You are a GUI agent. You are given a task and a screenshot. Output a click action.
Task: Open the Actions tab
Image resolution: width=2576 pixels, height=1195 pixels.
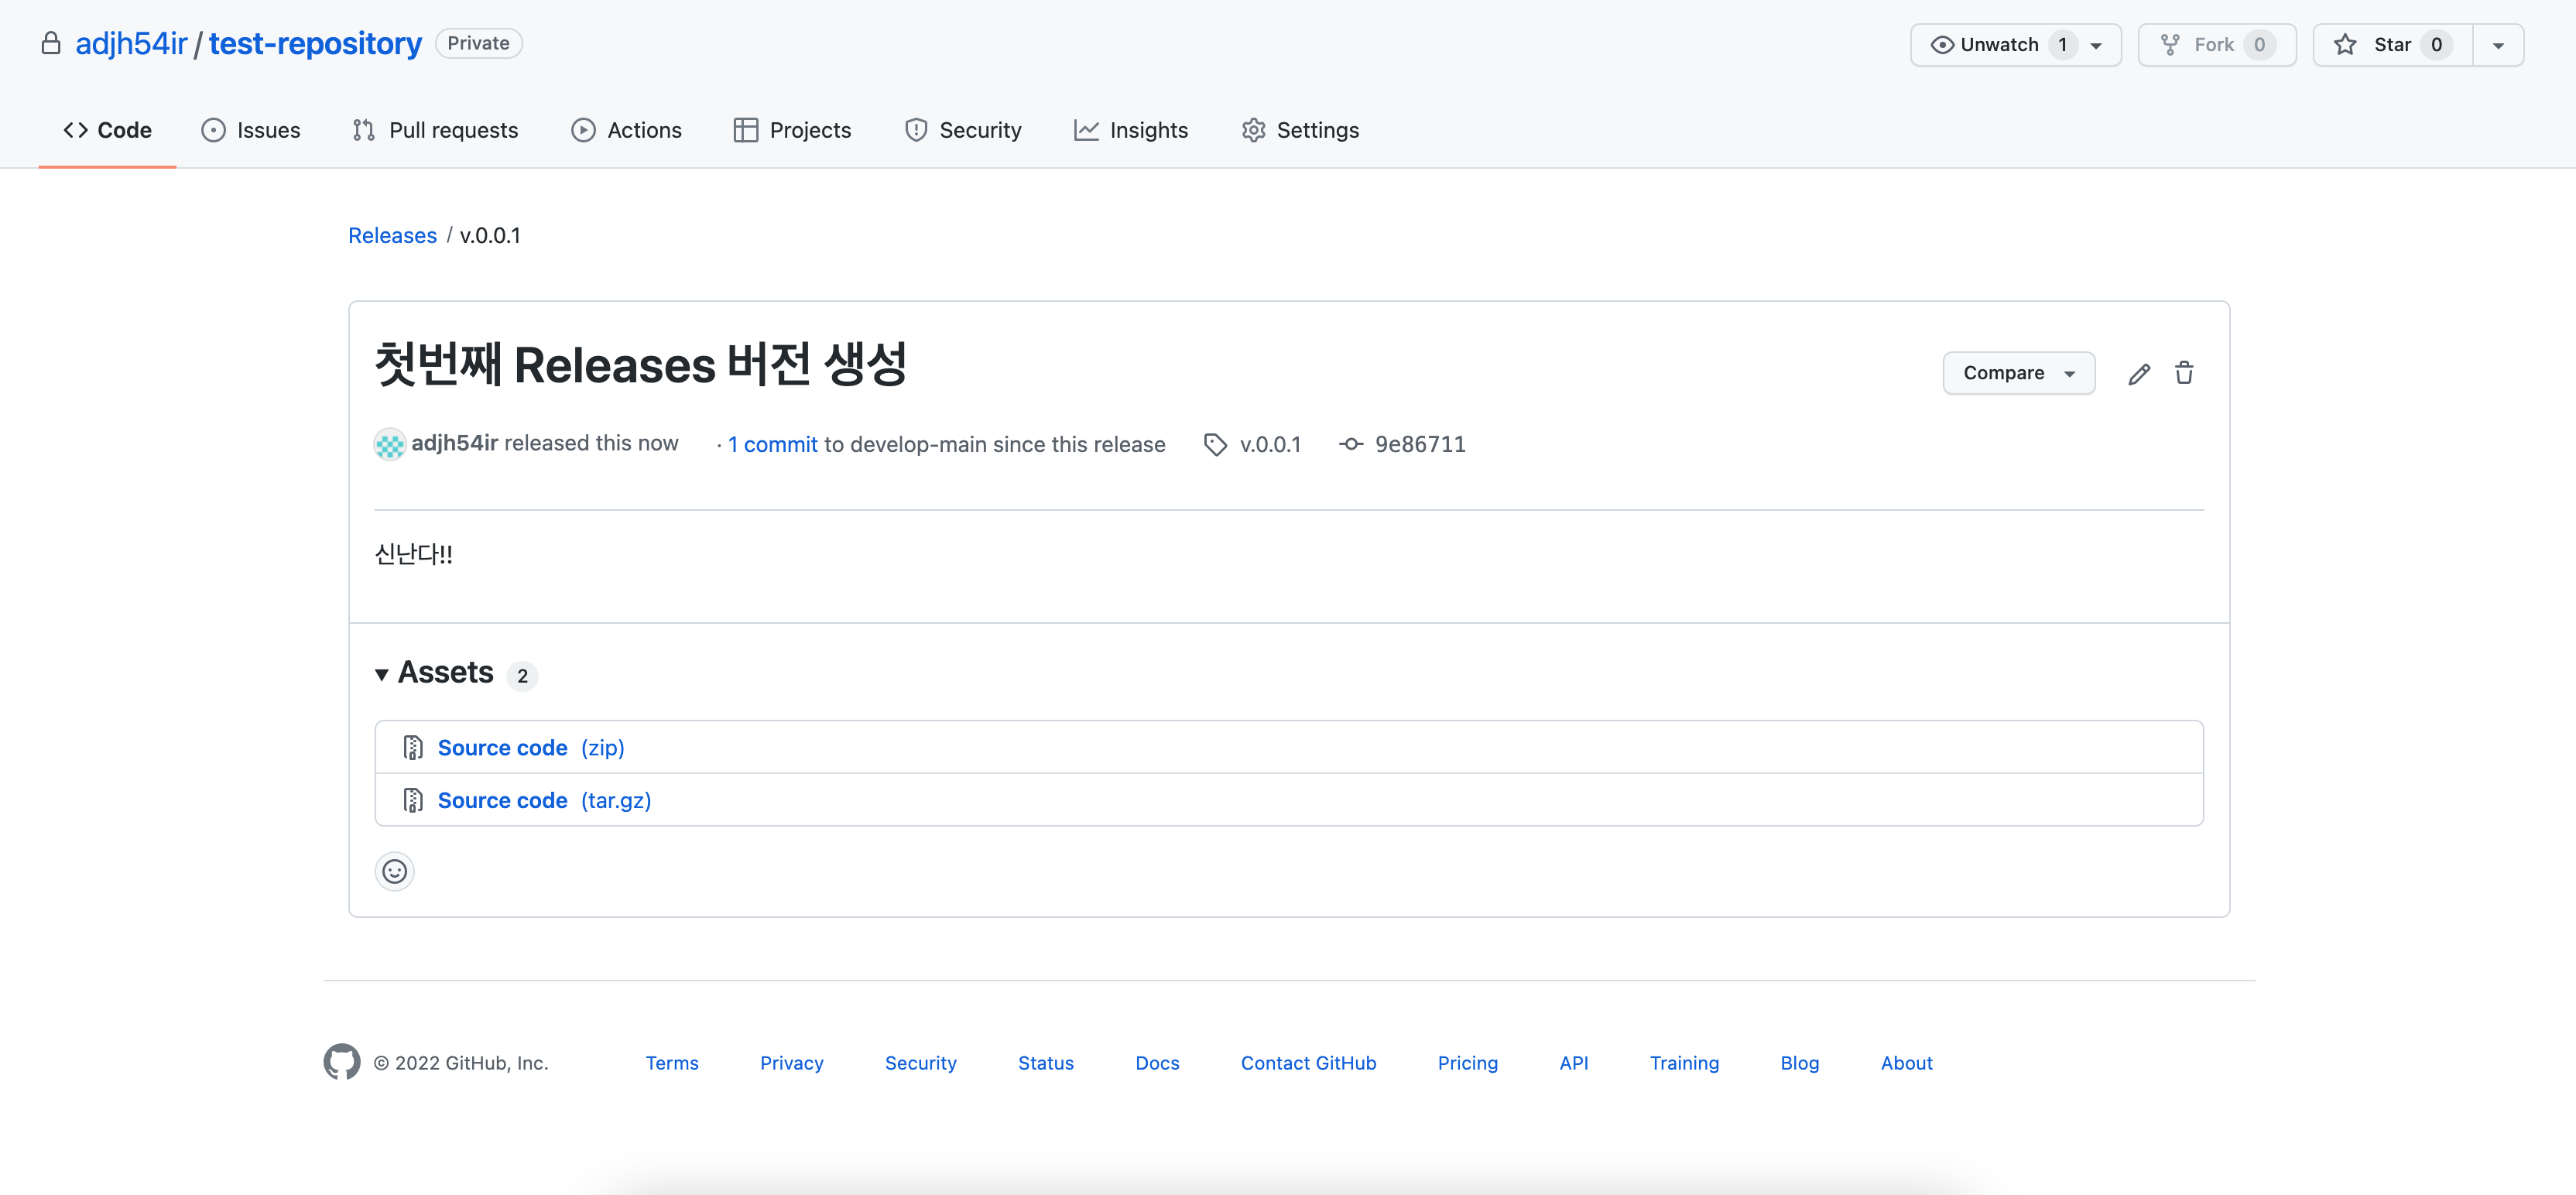click(627, 130)
